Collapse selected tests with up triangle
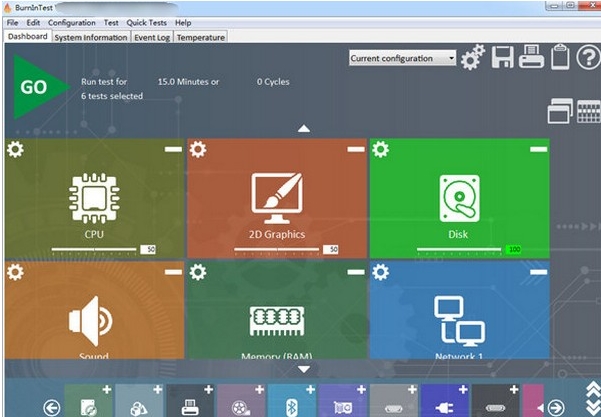Image resolution: width=601 pixels, height=417 pixels. coord(304,128)
